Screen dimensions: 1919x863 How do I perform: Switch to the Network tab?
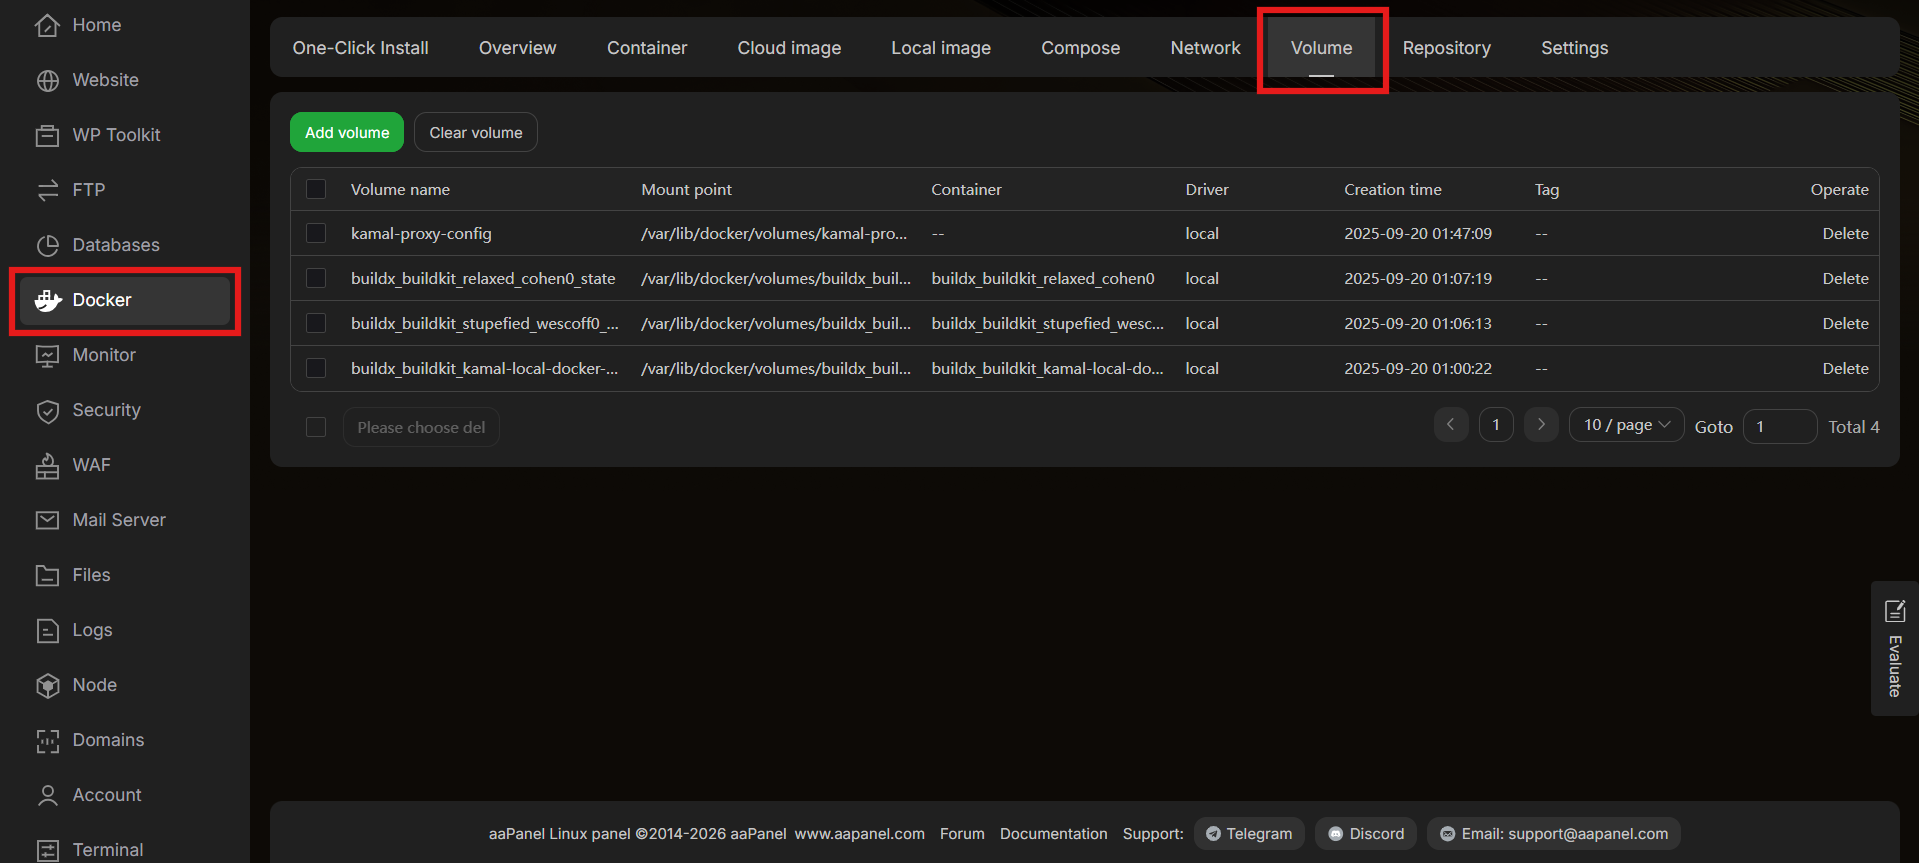click(x=1205, y=48)
